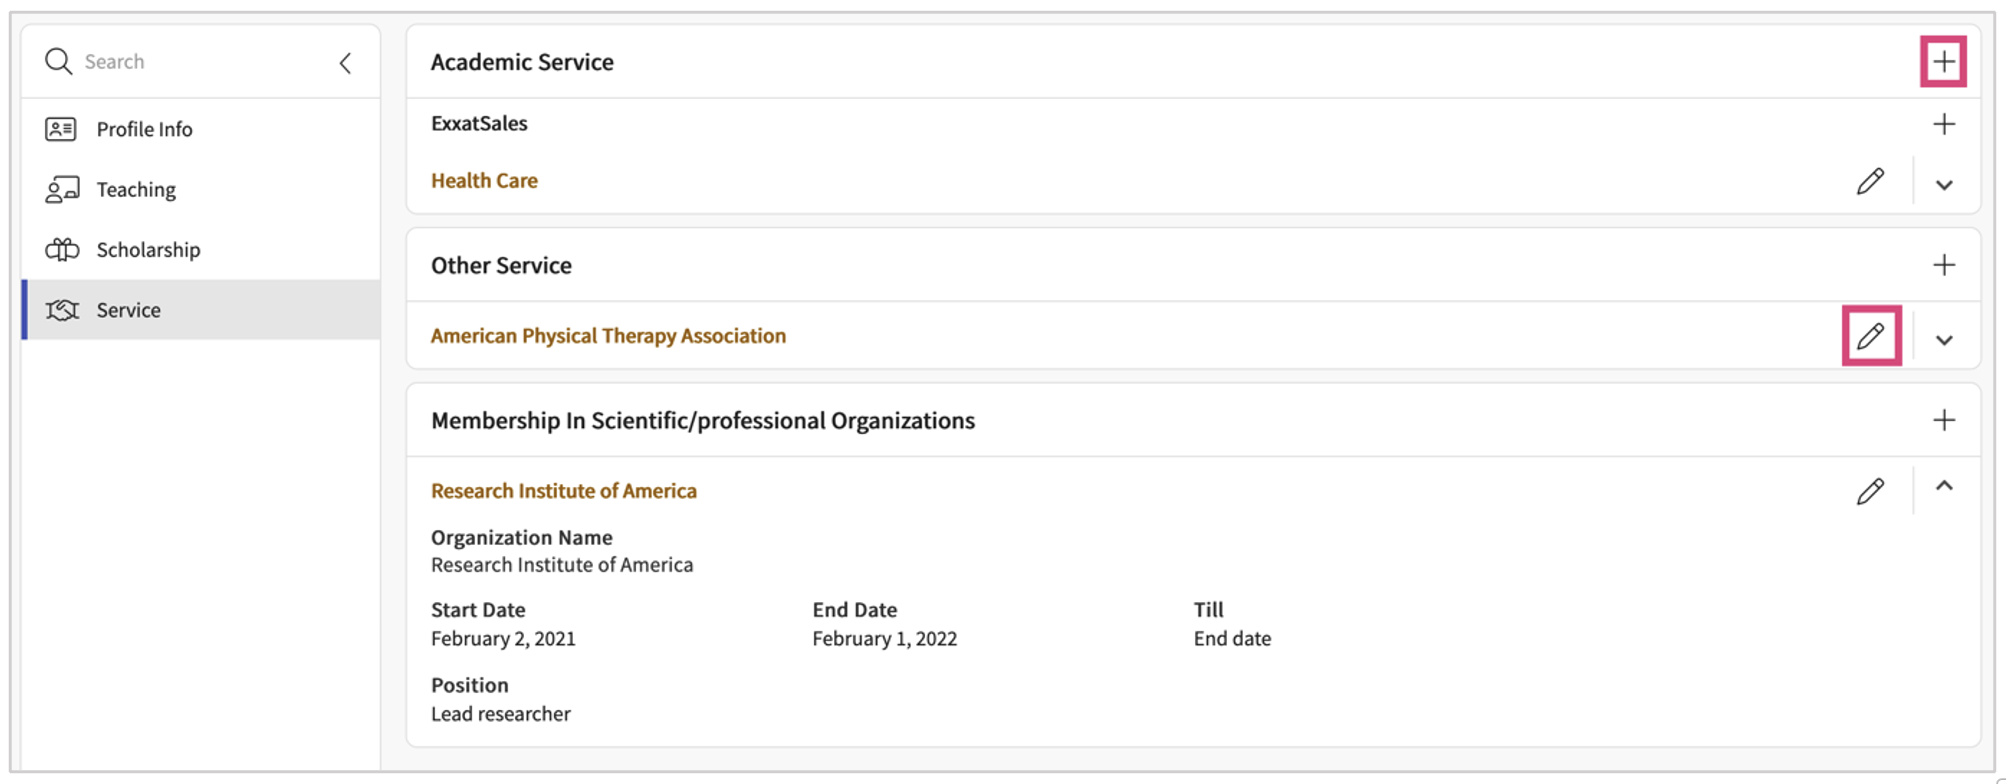
Task: Go to the Teaching section
Action: [x=136, y=190]
